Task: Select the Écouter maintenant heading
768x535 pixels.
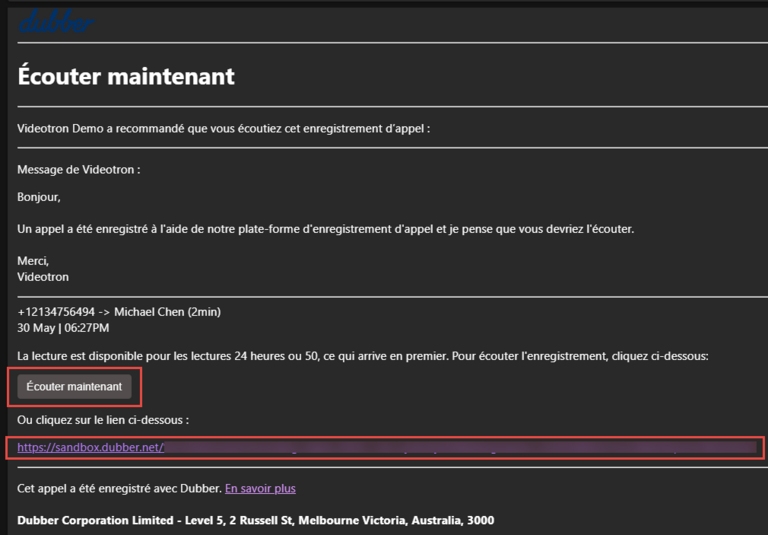Action: coord(126,76)
